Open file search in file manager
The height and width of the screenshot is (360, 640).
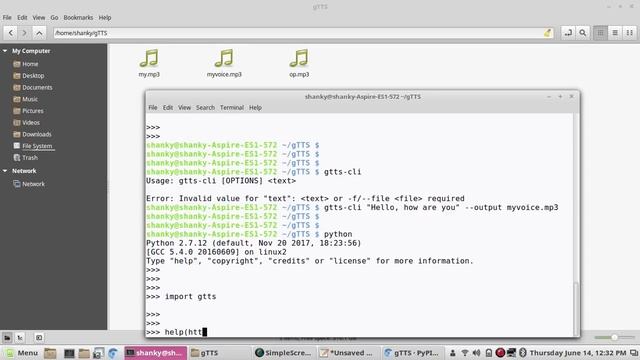583,33
